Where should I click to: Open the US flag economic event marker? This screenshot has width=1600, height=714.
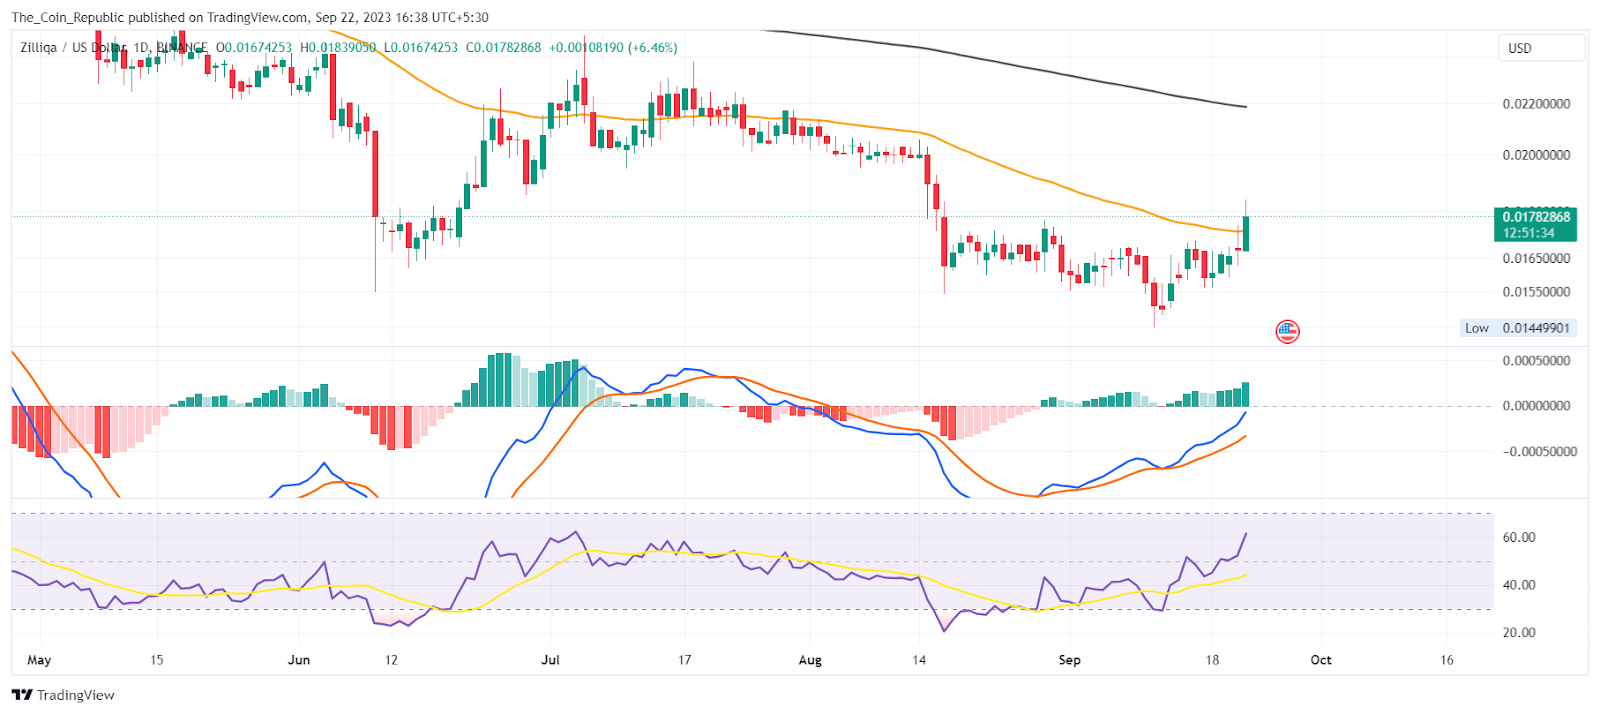pos(1287,331)
